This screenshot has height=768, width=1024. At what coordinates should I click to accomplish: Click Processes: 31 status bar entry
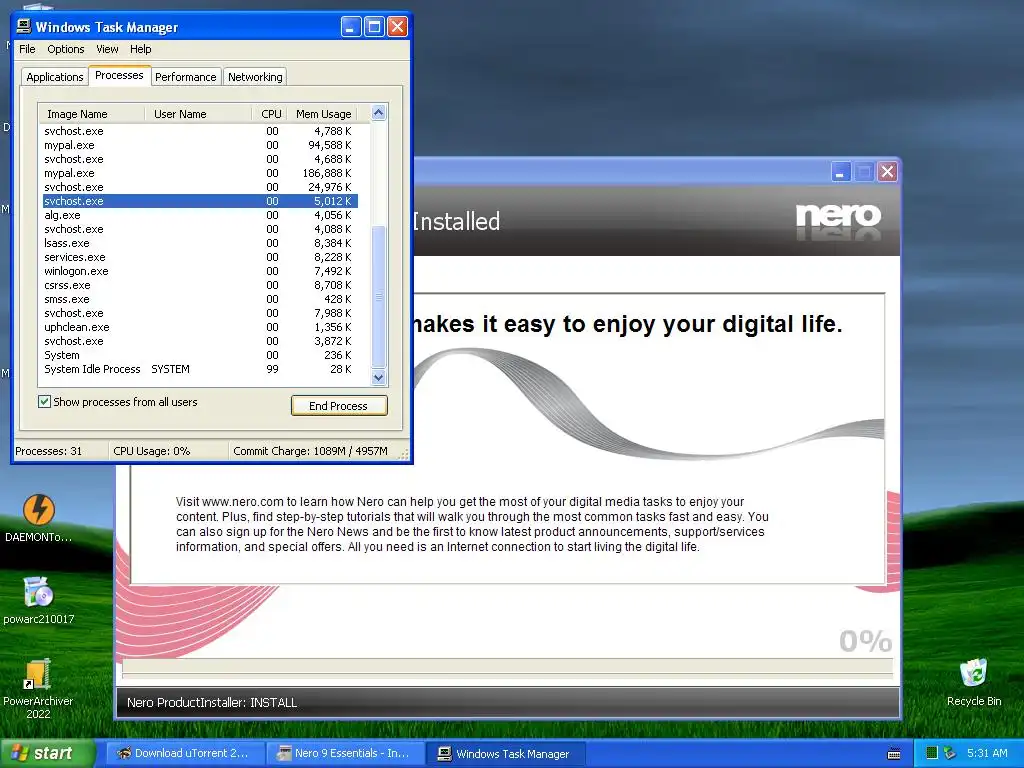pyautogui.click(x=61, y=451)
